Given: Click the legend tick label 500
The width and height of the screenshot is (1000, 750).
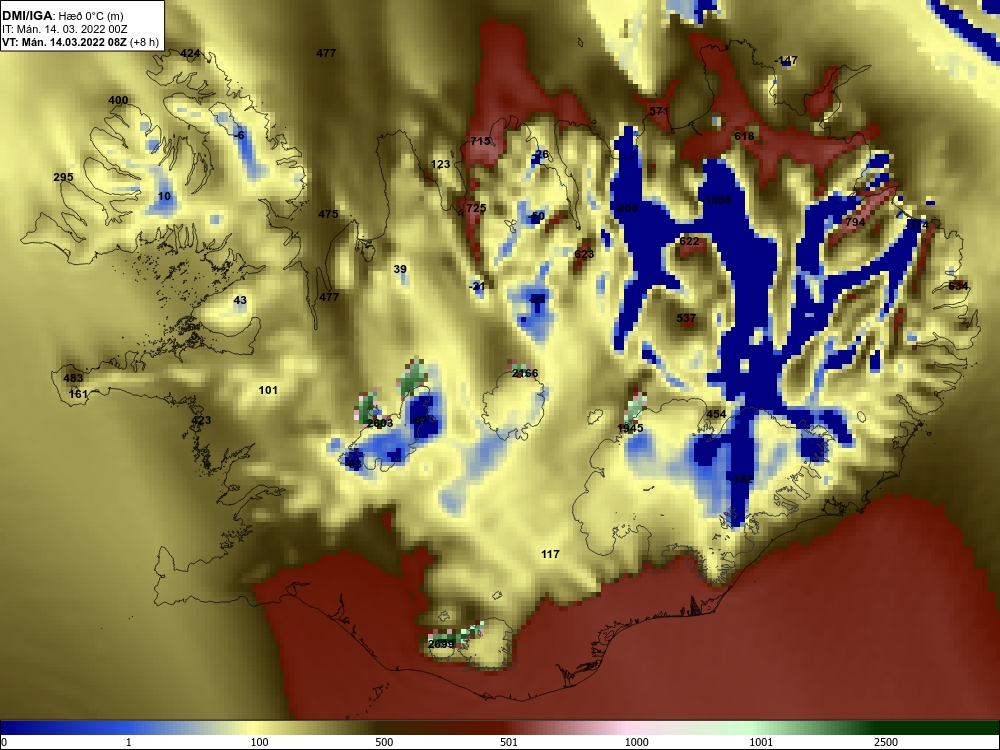Looking at the screenshot, I should coord(384,742).
